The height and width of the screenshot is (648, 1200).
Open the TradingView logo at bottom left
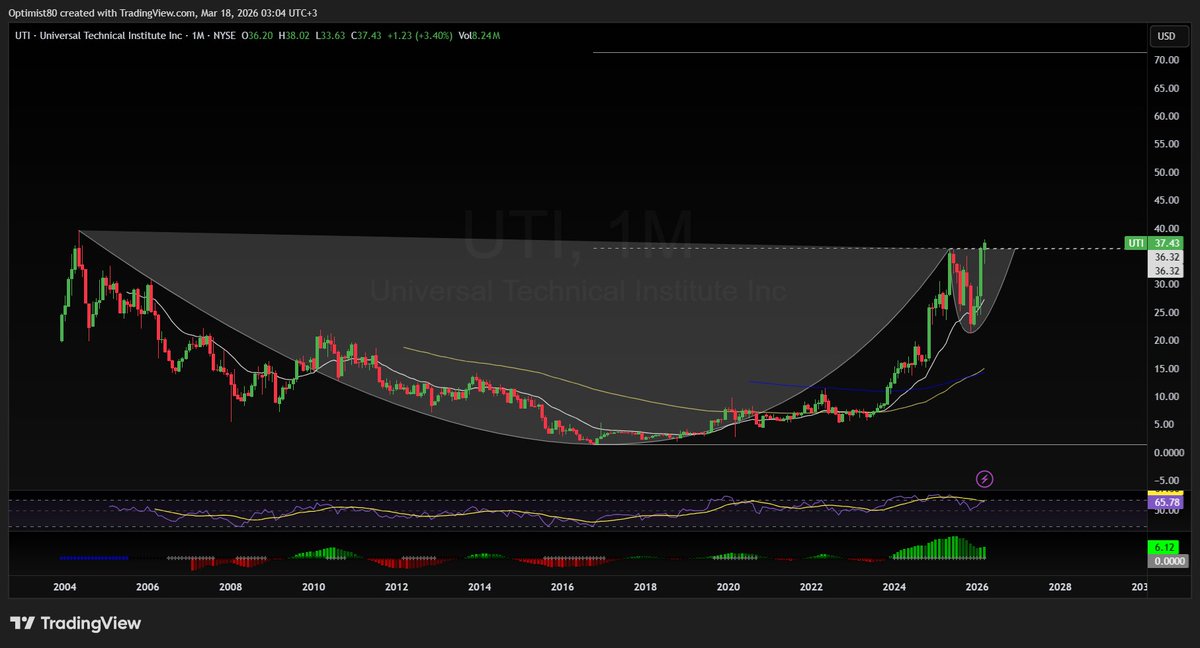(x=76, y=623)
